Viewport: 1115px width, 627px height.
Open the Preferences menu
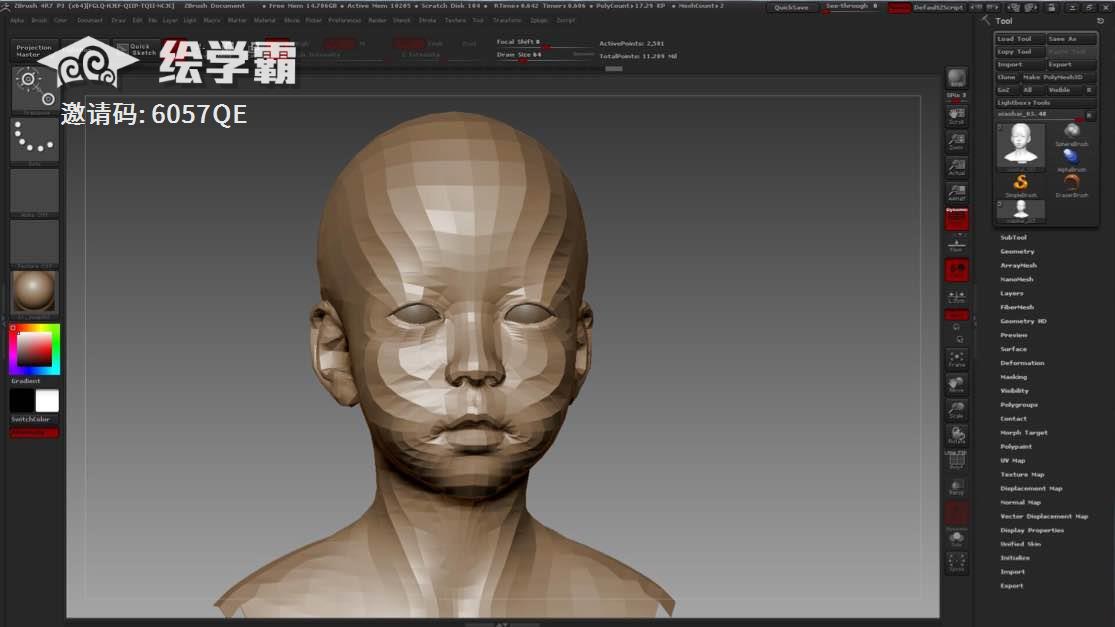(344, 21)
